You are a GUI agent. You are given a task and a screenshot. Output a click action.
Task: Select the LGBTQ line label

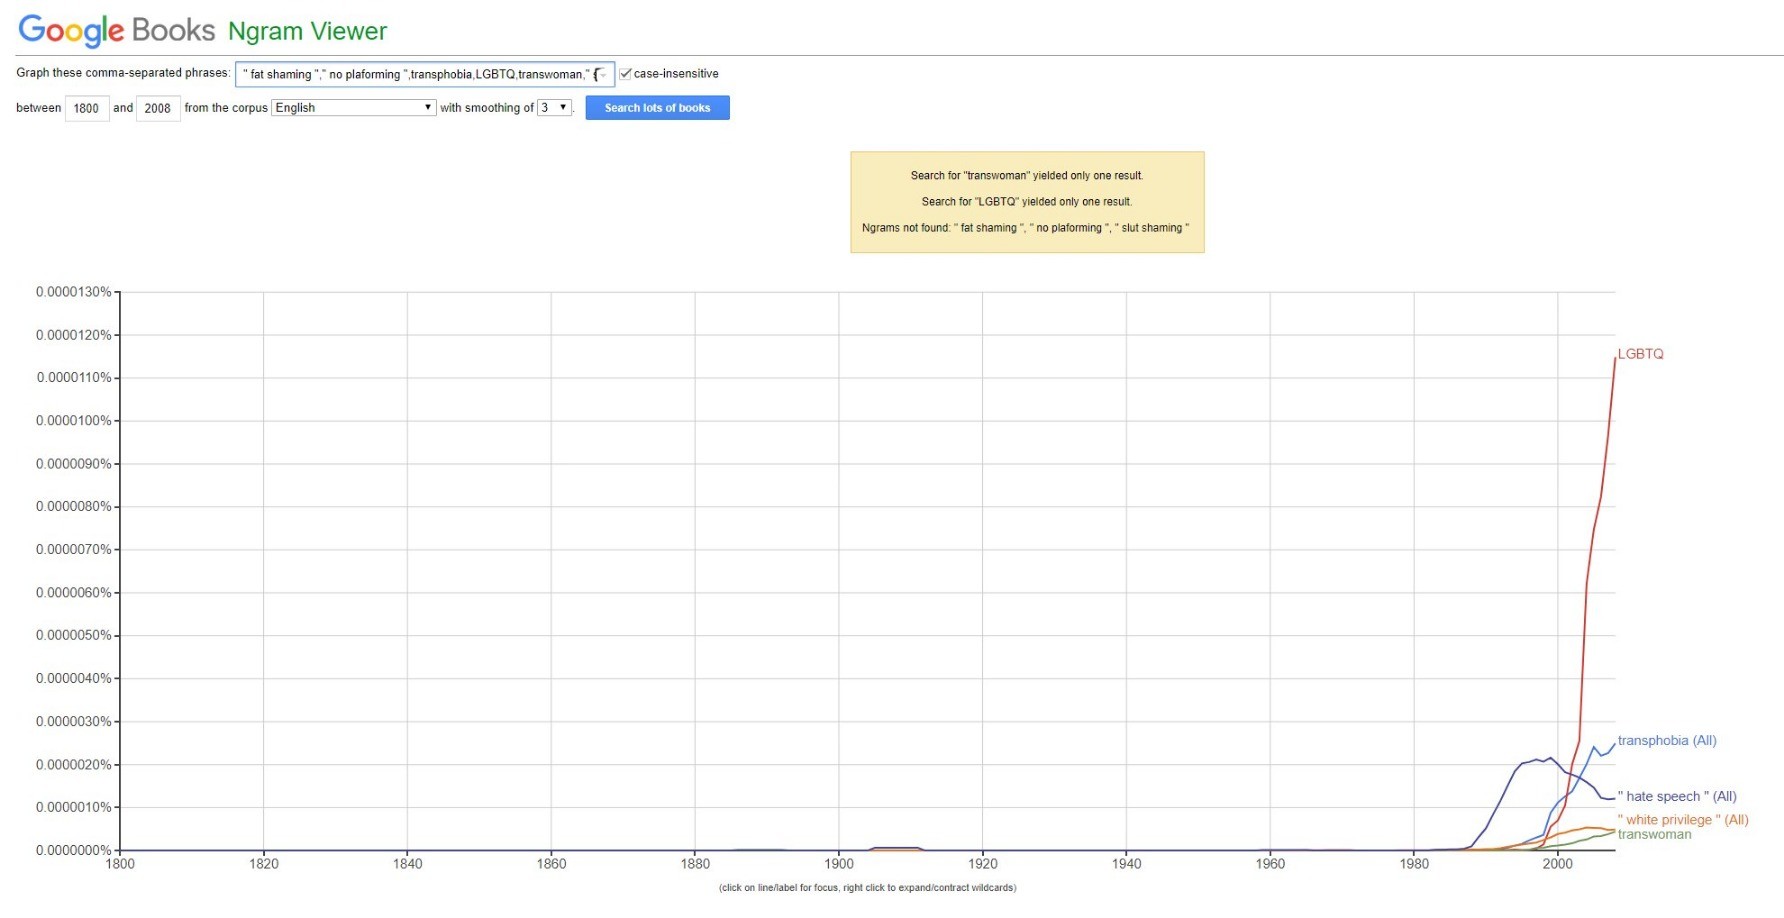[1640, 354]
